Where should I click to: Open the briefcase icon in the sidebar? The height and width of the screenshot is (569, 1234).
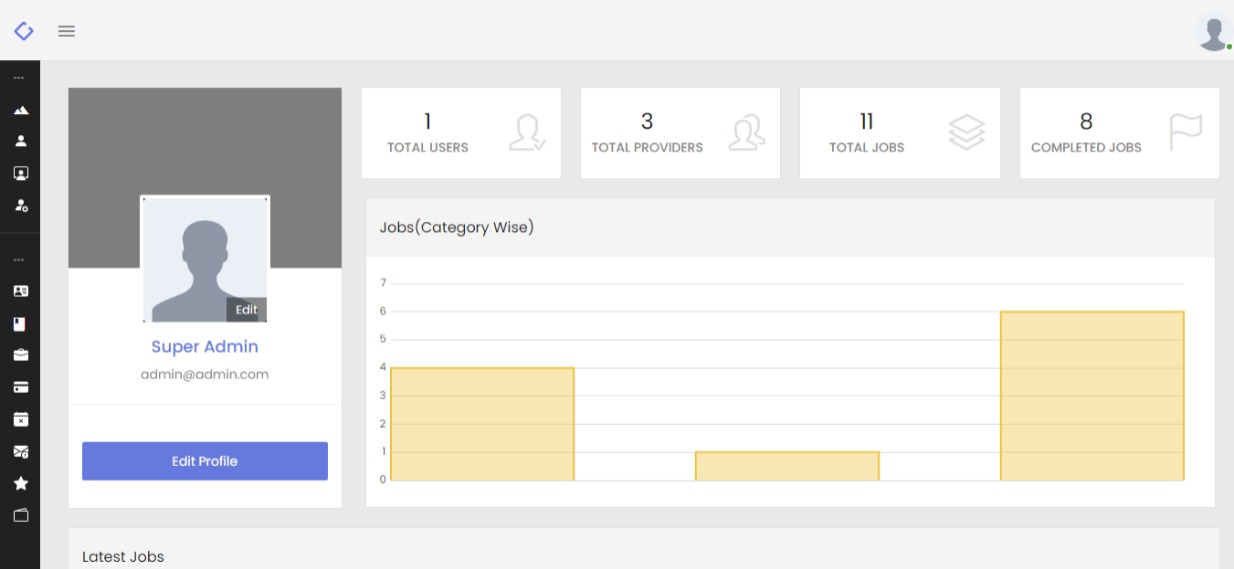coord(20,355)
